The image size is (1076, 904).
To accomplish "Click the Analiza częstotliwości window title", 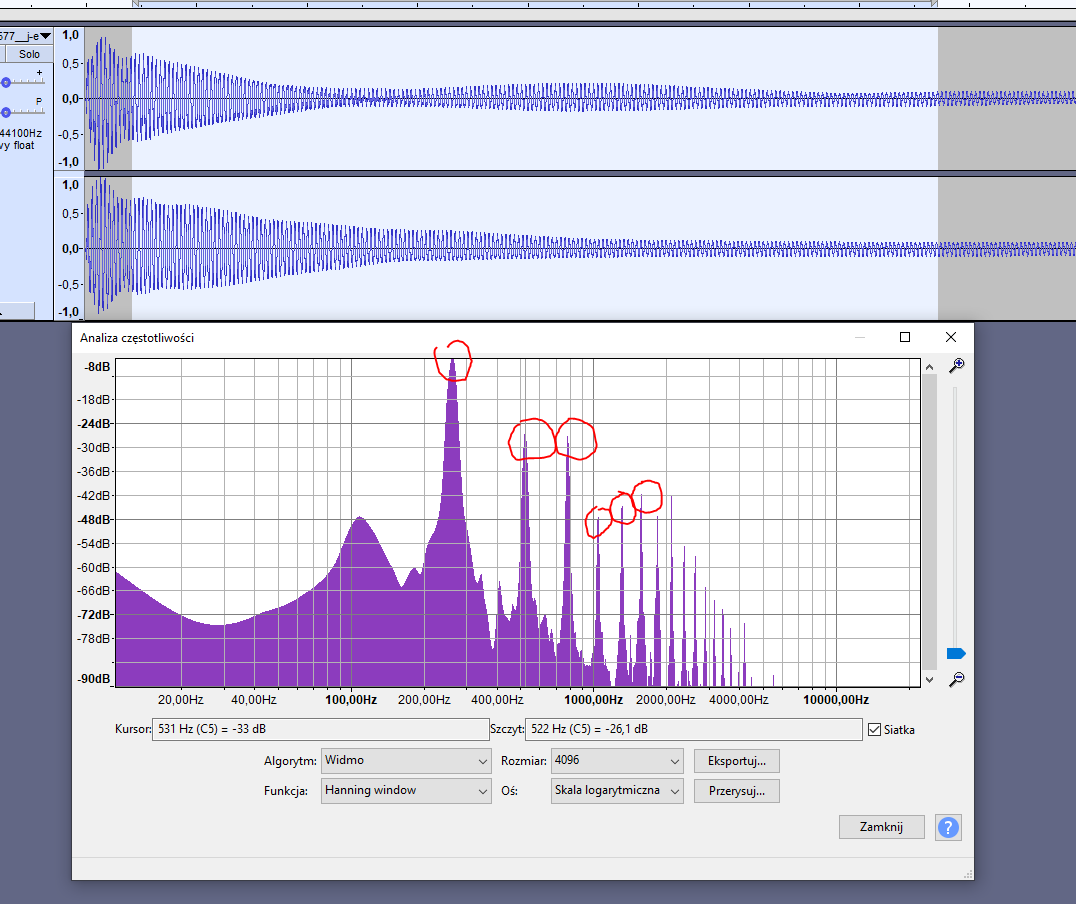I will tap(137, 338).
